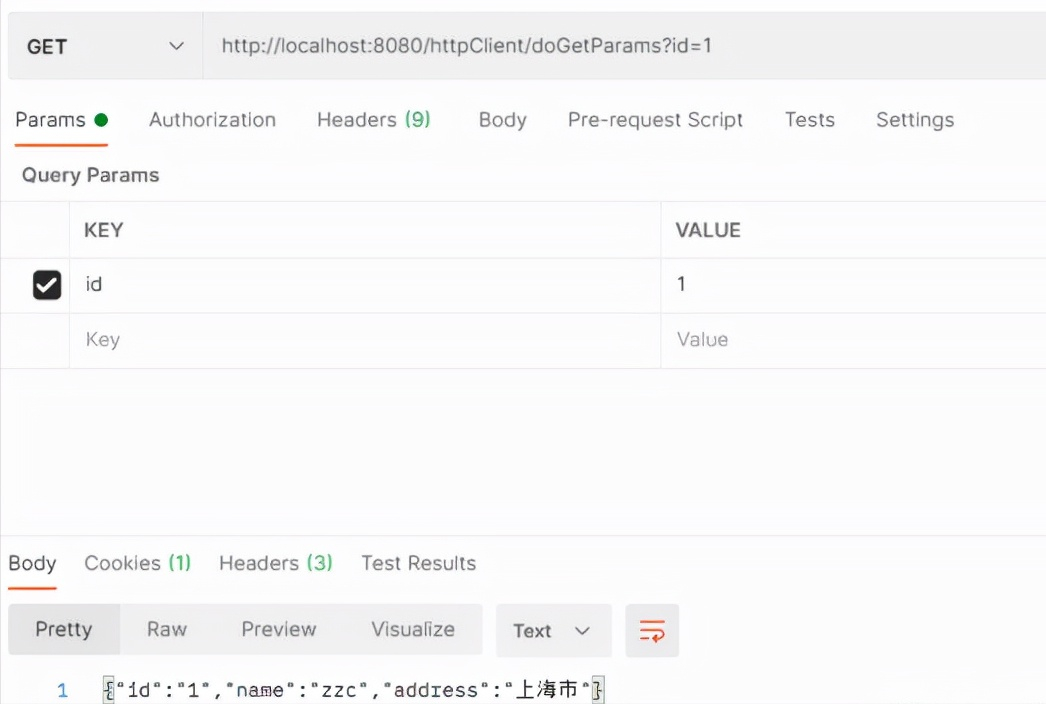Check the Test Results tab

[418, 563]
